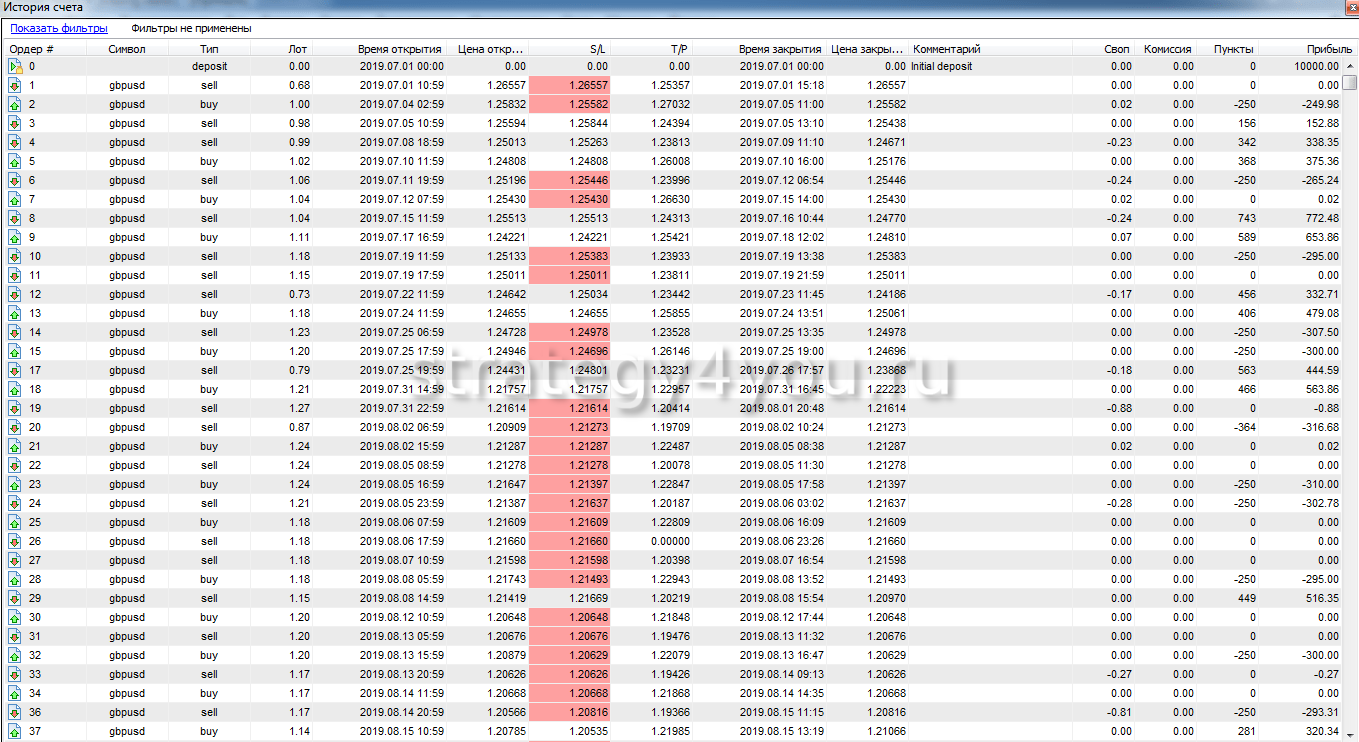
Task: Open the Показать фильтры link
Action: click(x=59, y=29)
